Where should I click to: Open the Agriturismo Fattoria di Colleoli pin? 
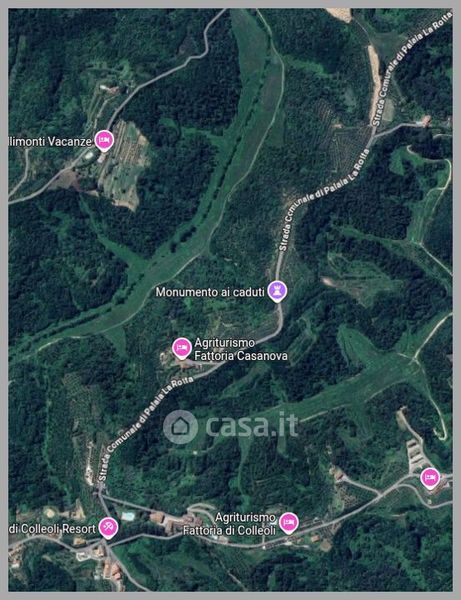pyautogui.click(x=288, y=523)
